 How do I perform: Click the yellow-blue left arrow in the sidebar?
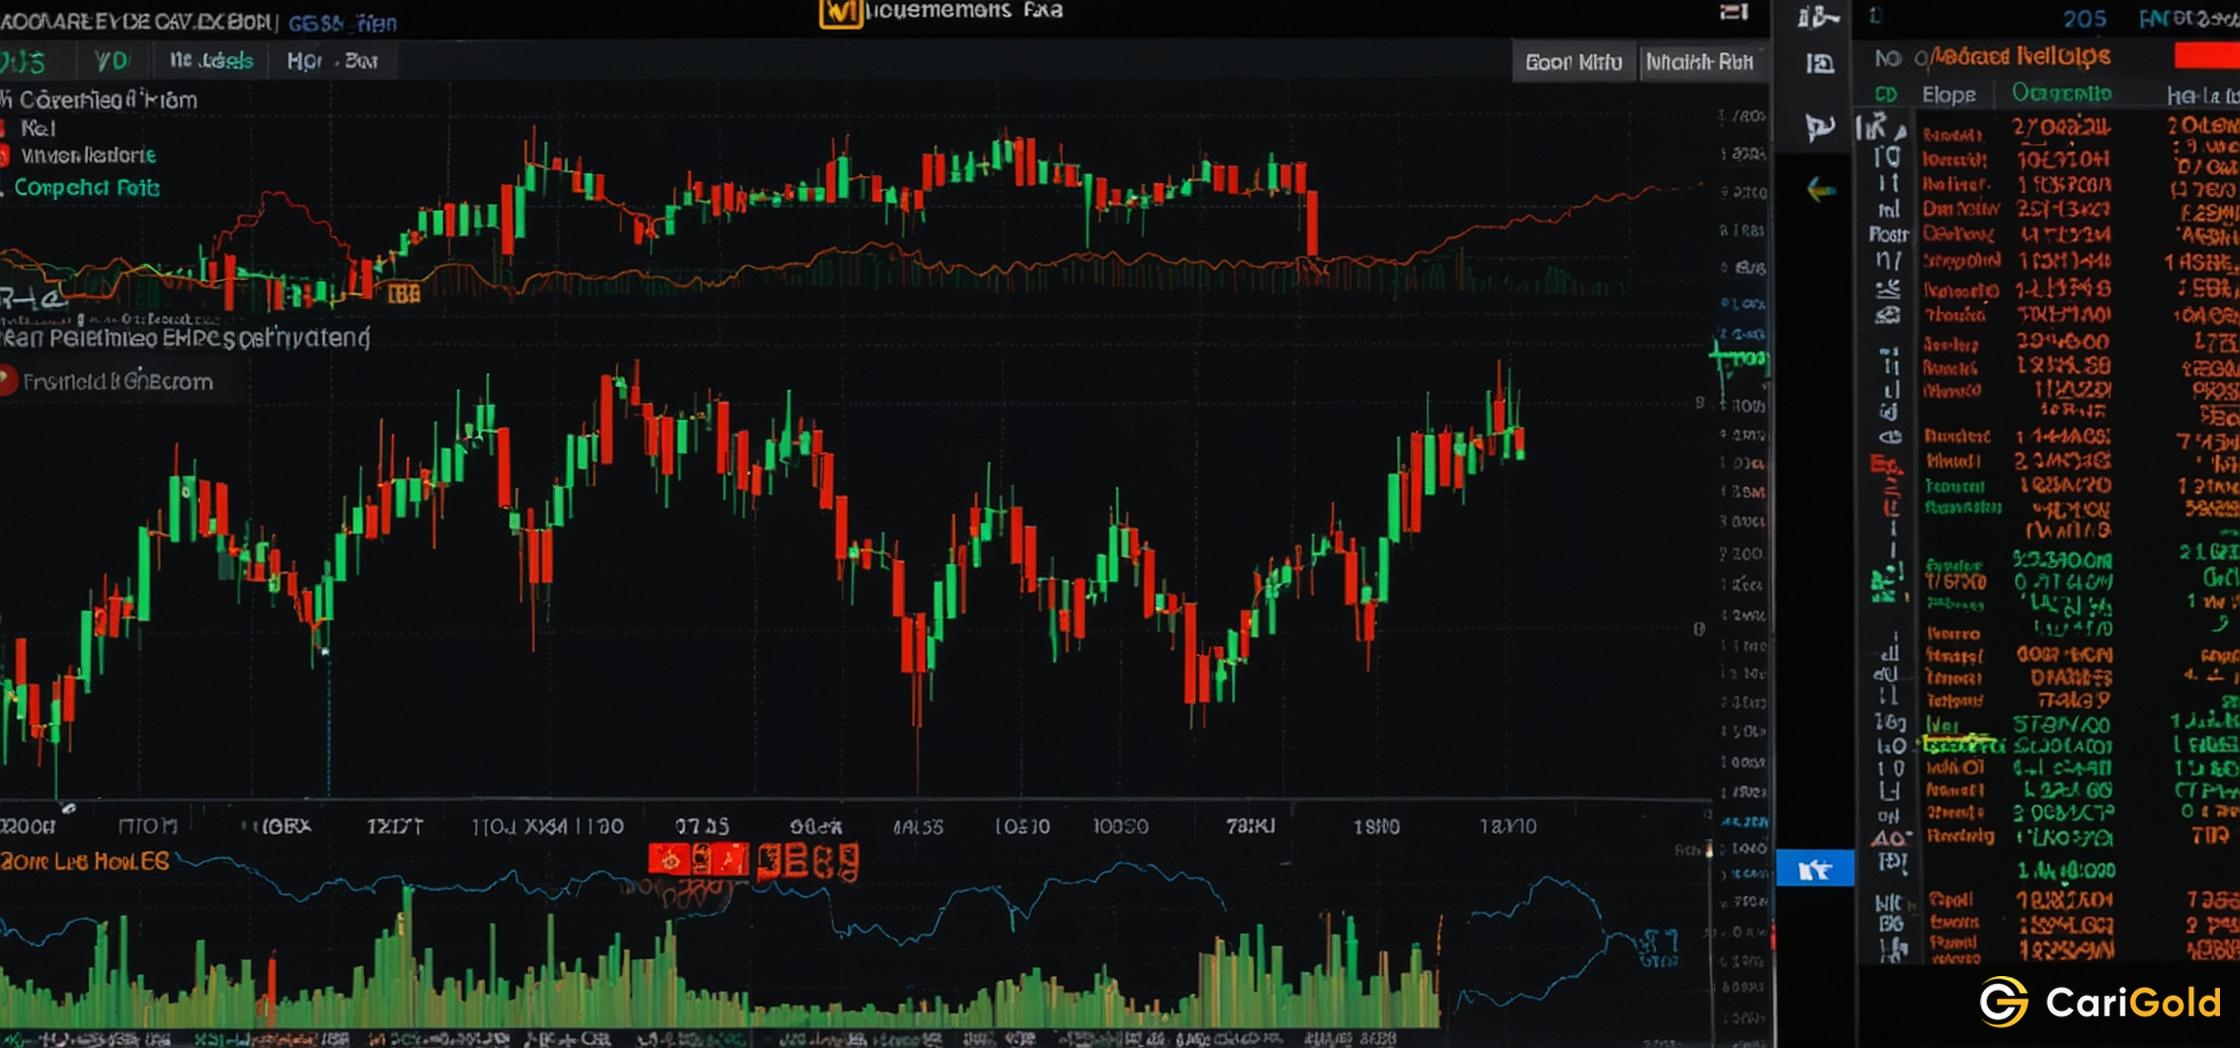1821,189
